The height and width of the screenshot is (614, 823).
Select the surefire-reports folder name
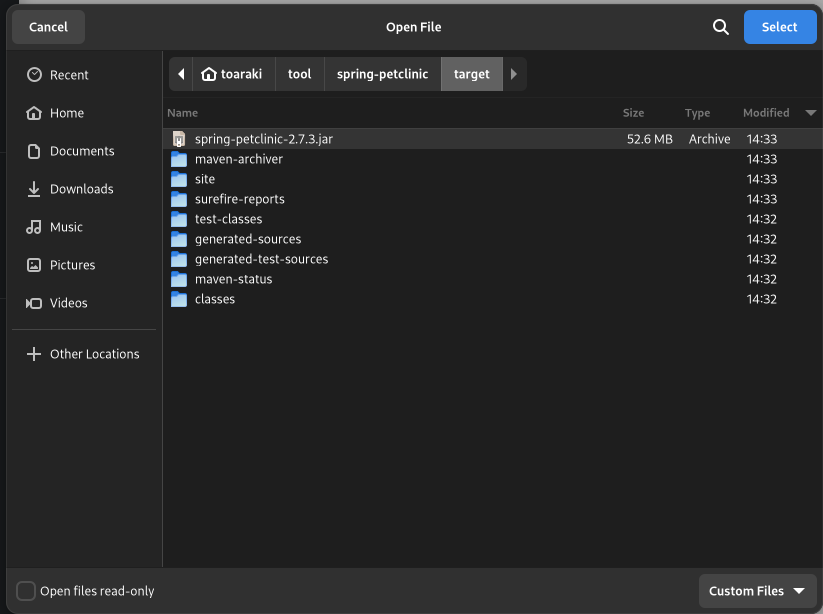(240, 199)
